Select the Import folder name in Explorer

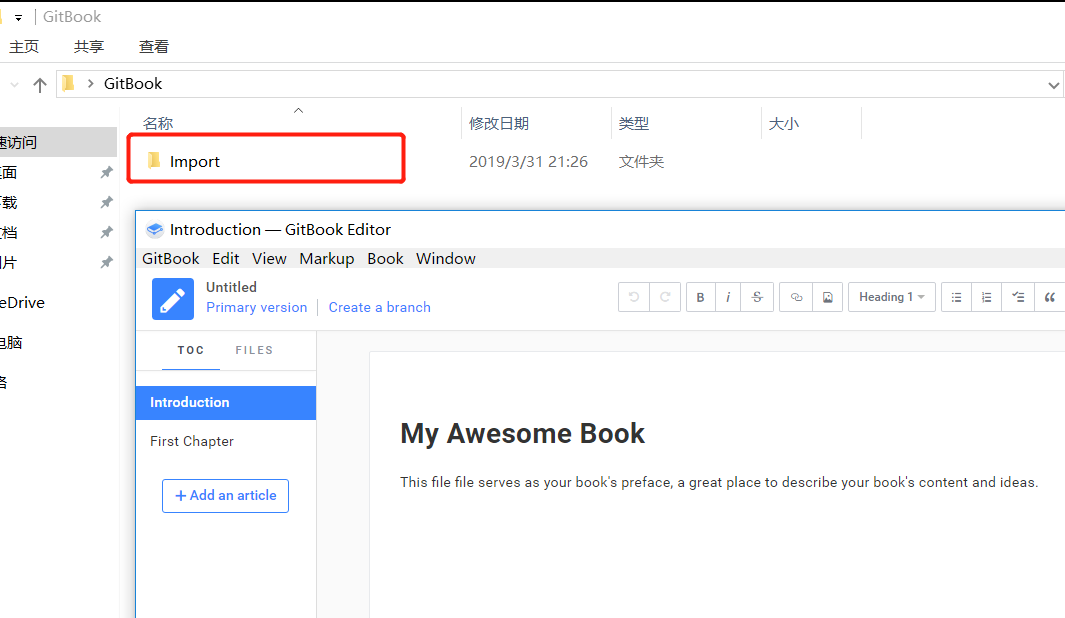pos(195,162)
